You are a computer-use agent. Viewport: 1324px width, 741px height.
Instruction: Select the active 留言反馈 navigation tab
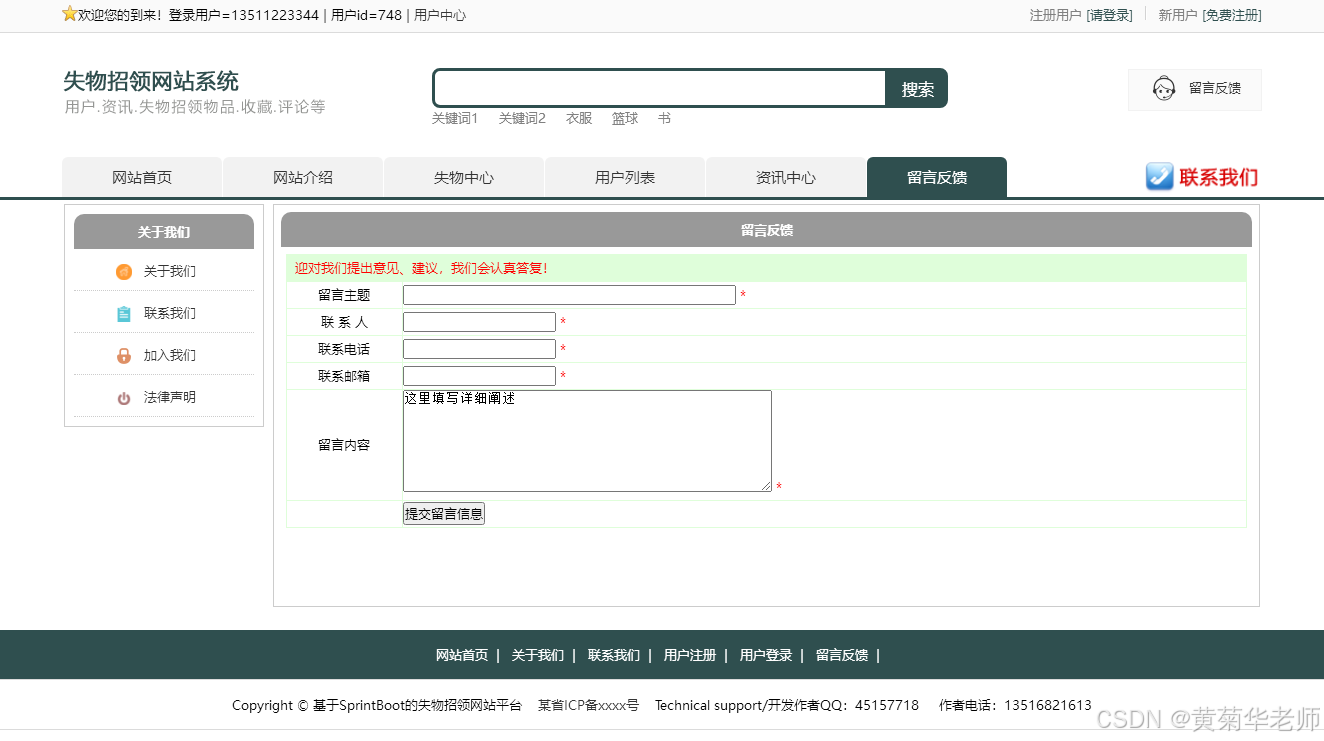(x=937, y=178)
